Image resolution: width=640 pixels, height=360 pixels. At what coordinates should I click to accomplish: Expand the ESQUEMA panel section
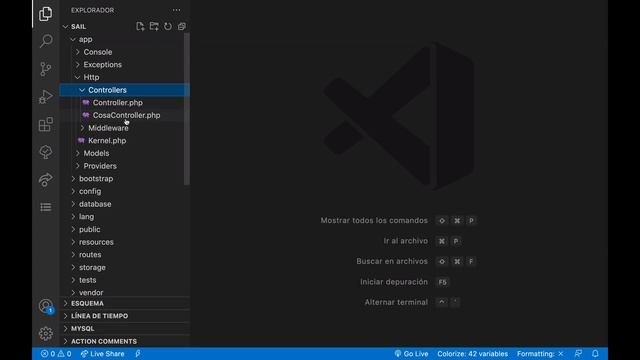tap(124, 303)
